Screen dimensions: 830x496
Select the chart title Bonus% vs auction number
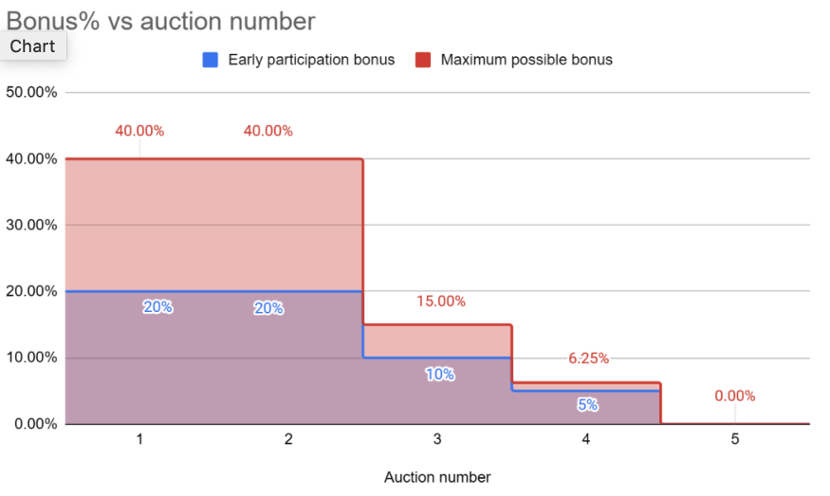click(160, 21)
